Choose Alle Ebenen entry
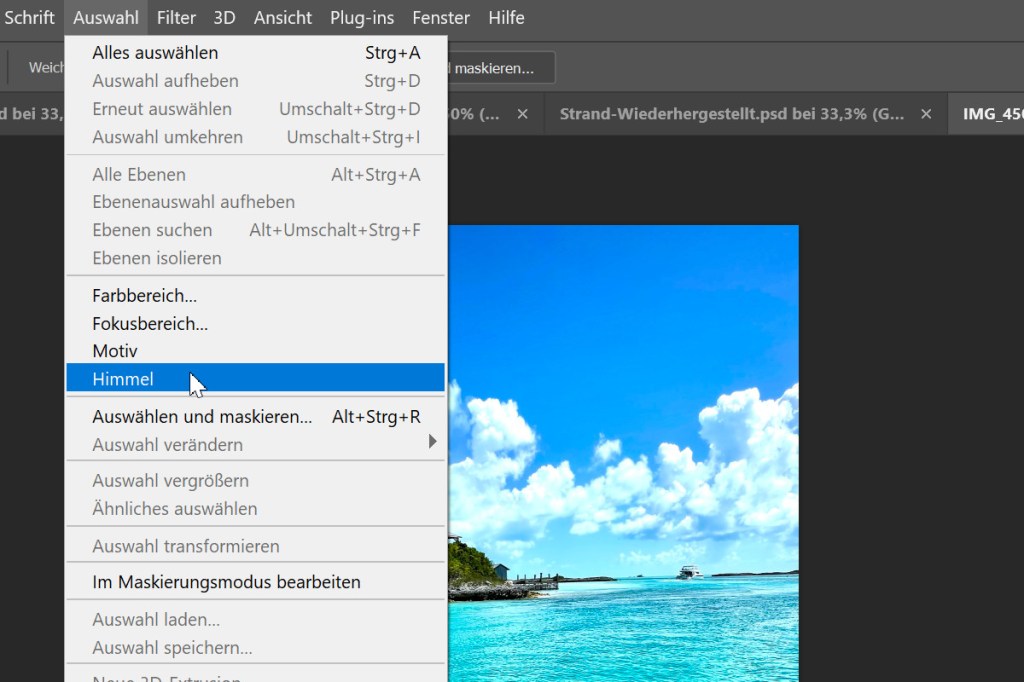1024x682 pixels. click(x=255, y=174)
